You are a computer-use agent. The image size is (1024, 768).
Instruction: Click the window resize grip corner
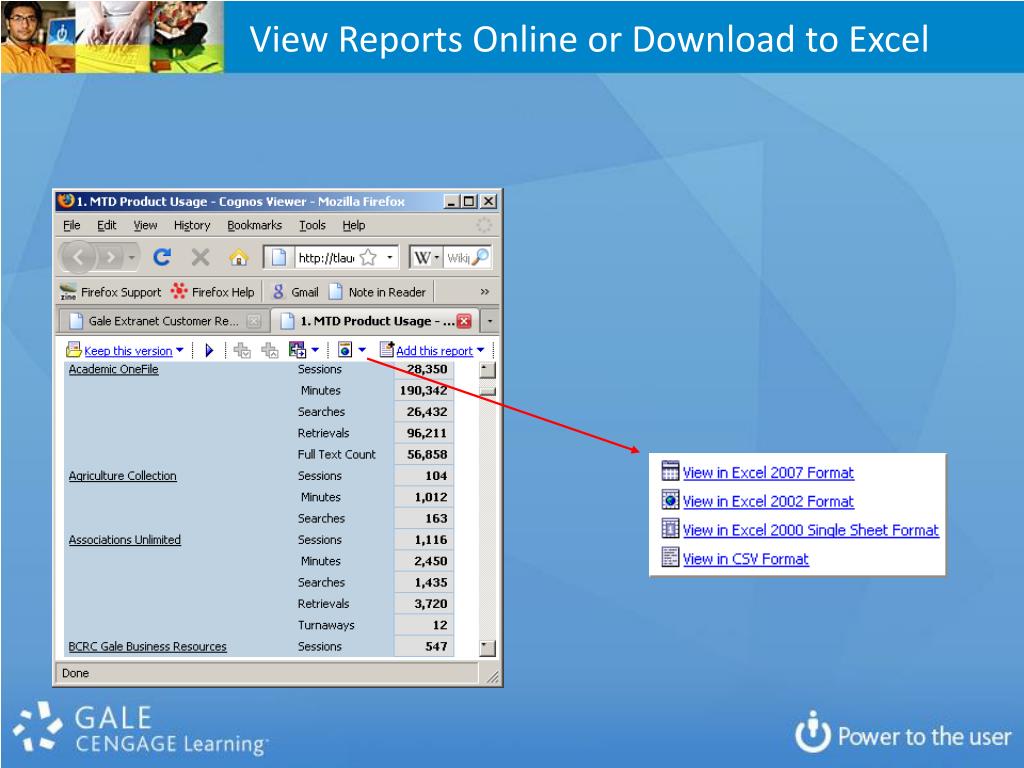tap(493, 677)
